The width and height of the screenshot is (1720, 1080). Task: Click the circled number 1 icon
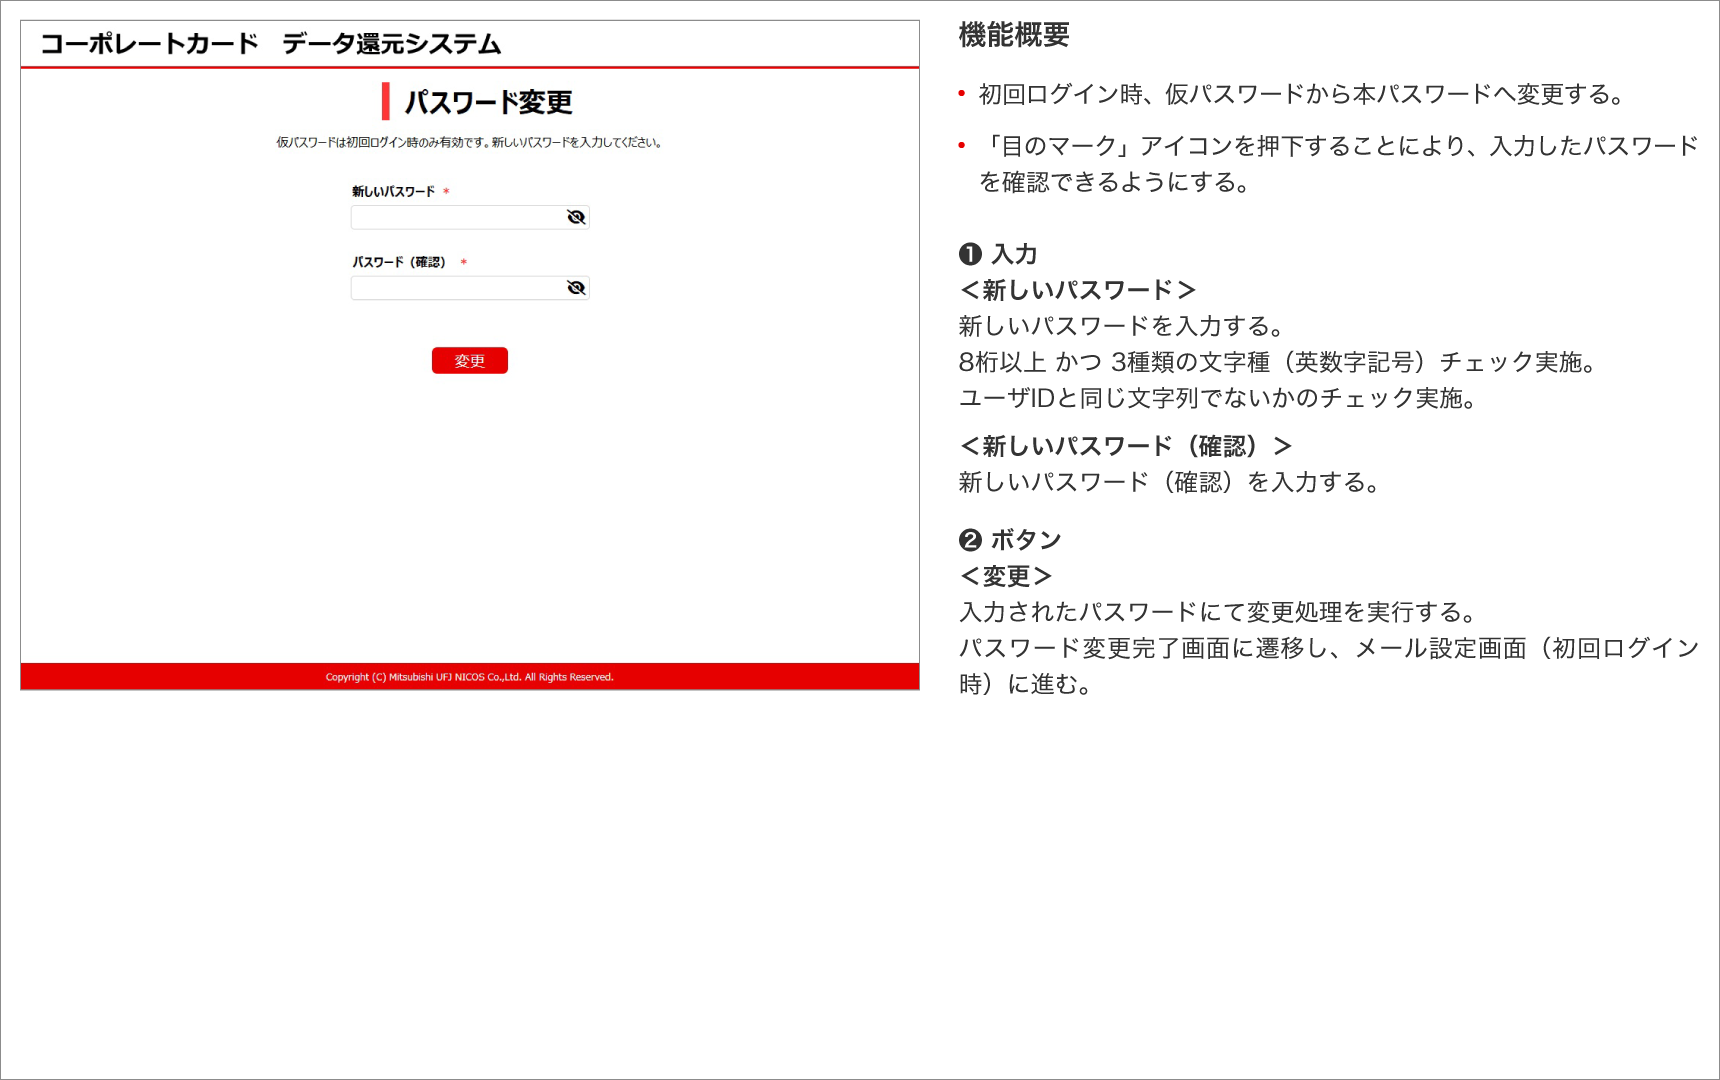point(970,254)
